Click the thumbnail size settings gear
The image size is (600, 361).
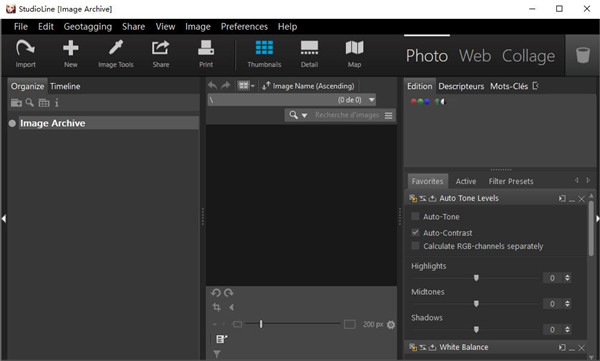(x=391, y=325)
